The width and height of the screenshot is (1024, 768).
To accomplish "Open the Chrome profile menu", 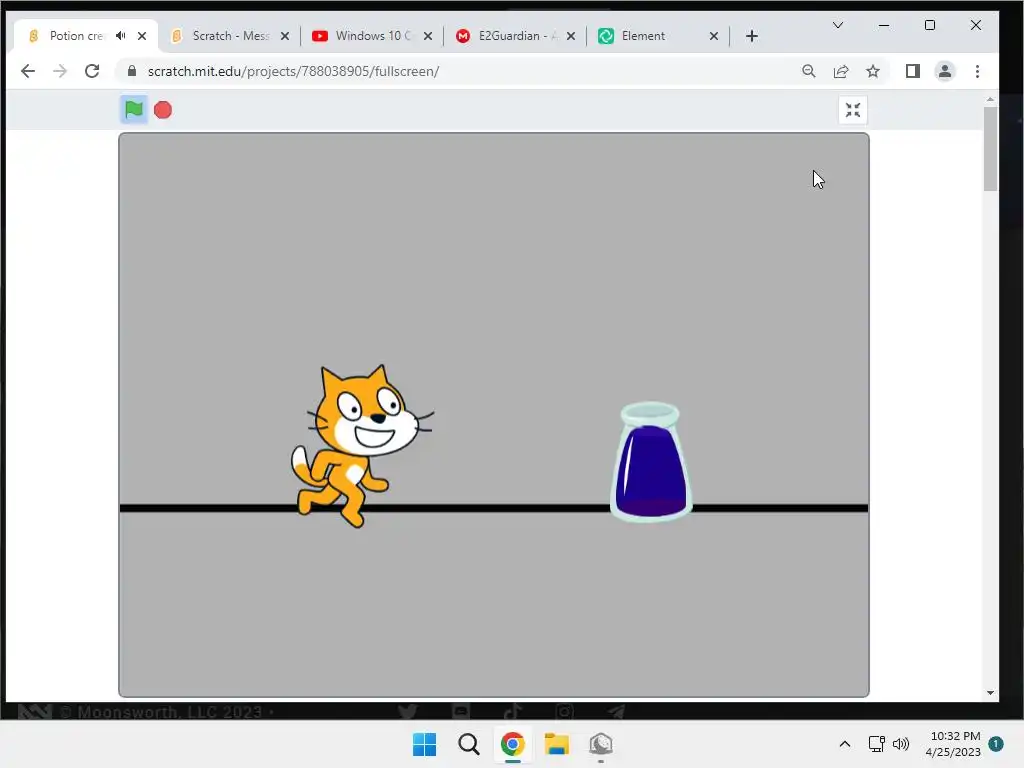I will tap(945, 71).
